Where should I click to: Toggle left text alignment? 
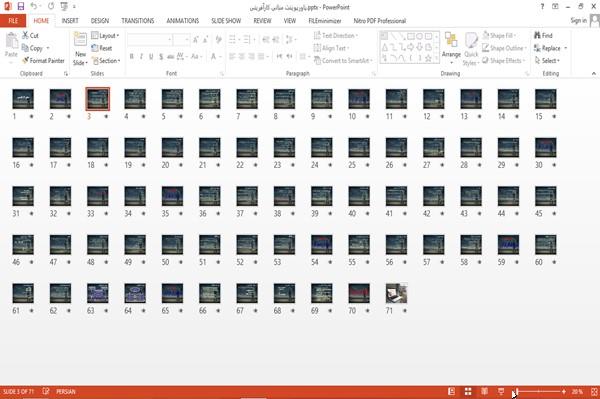click(232, 57)
